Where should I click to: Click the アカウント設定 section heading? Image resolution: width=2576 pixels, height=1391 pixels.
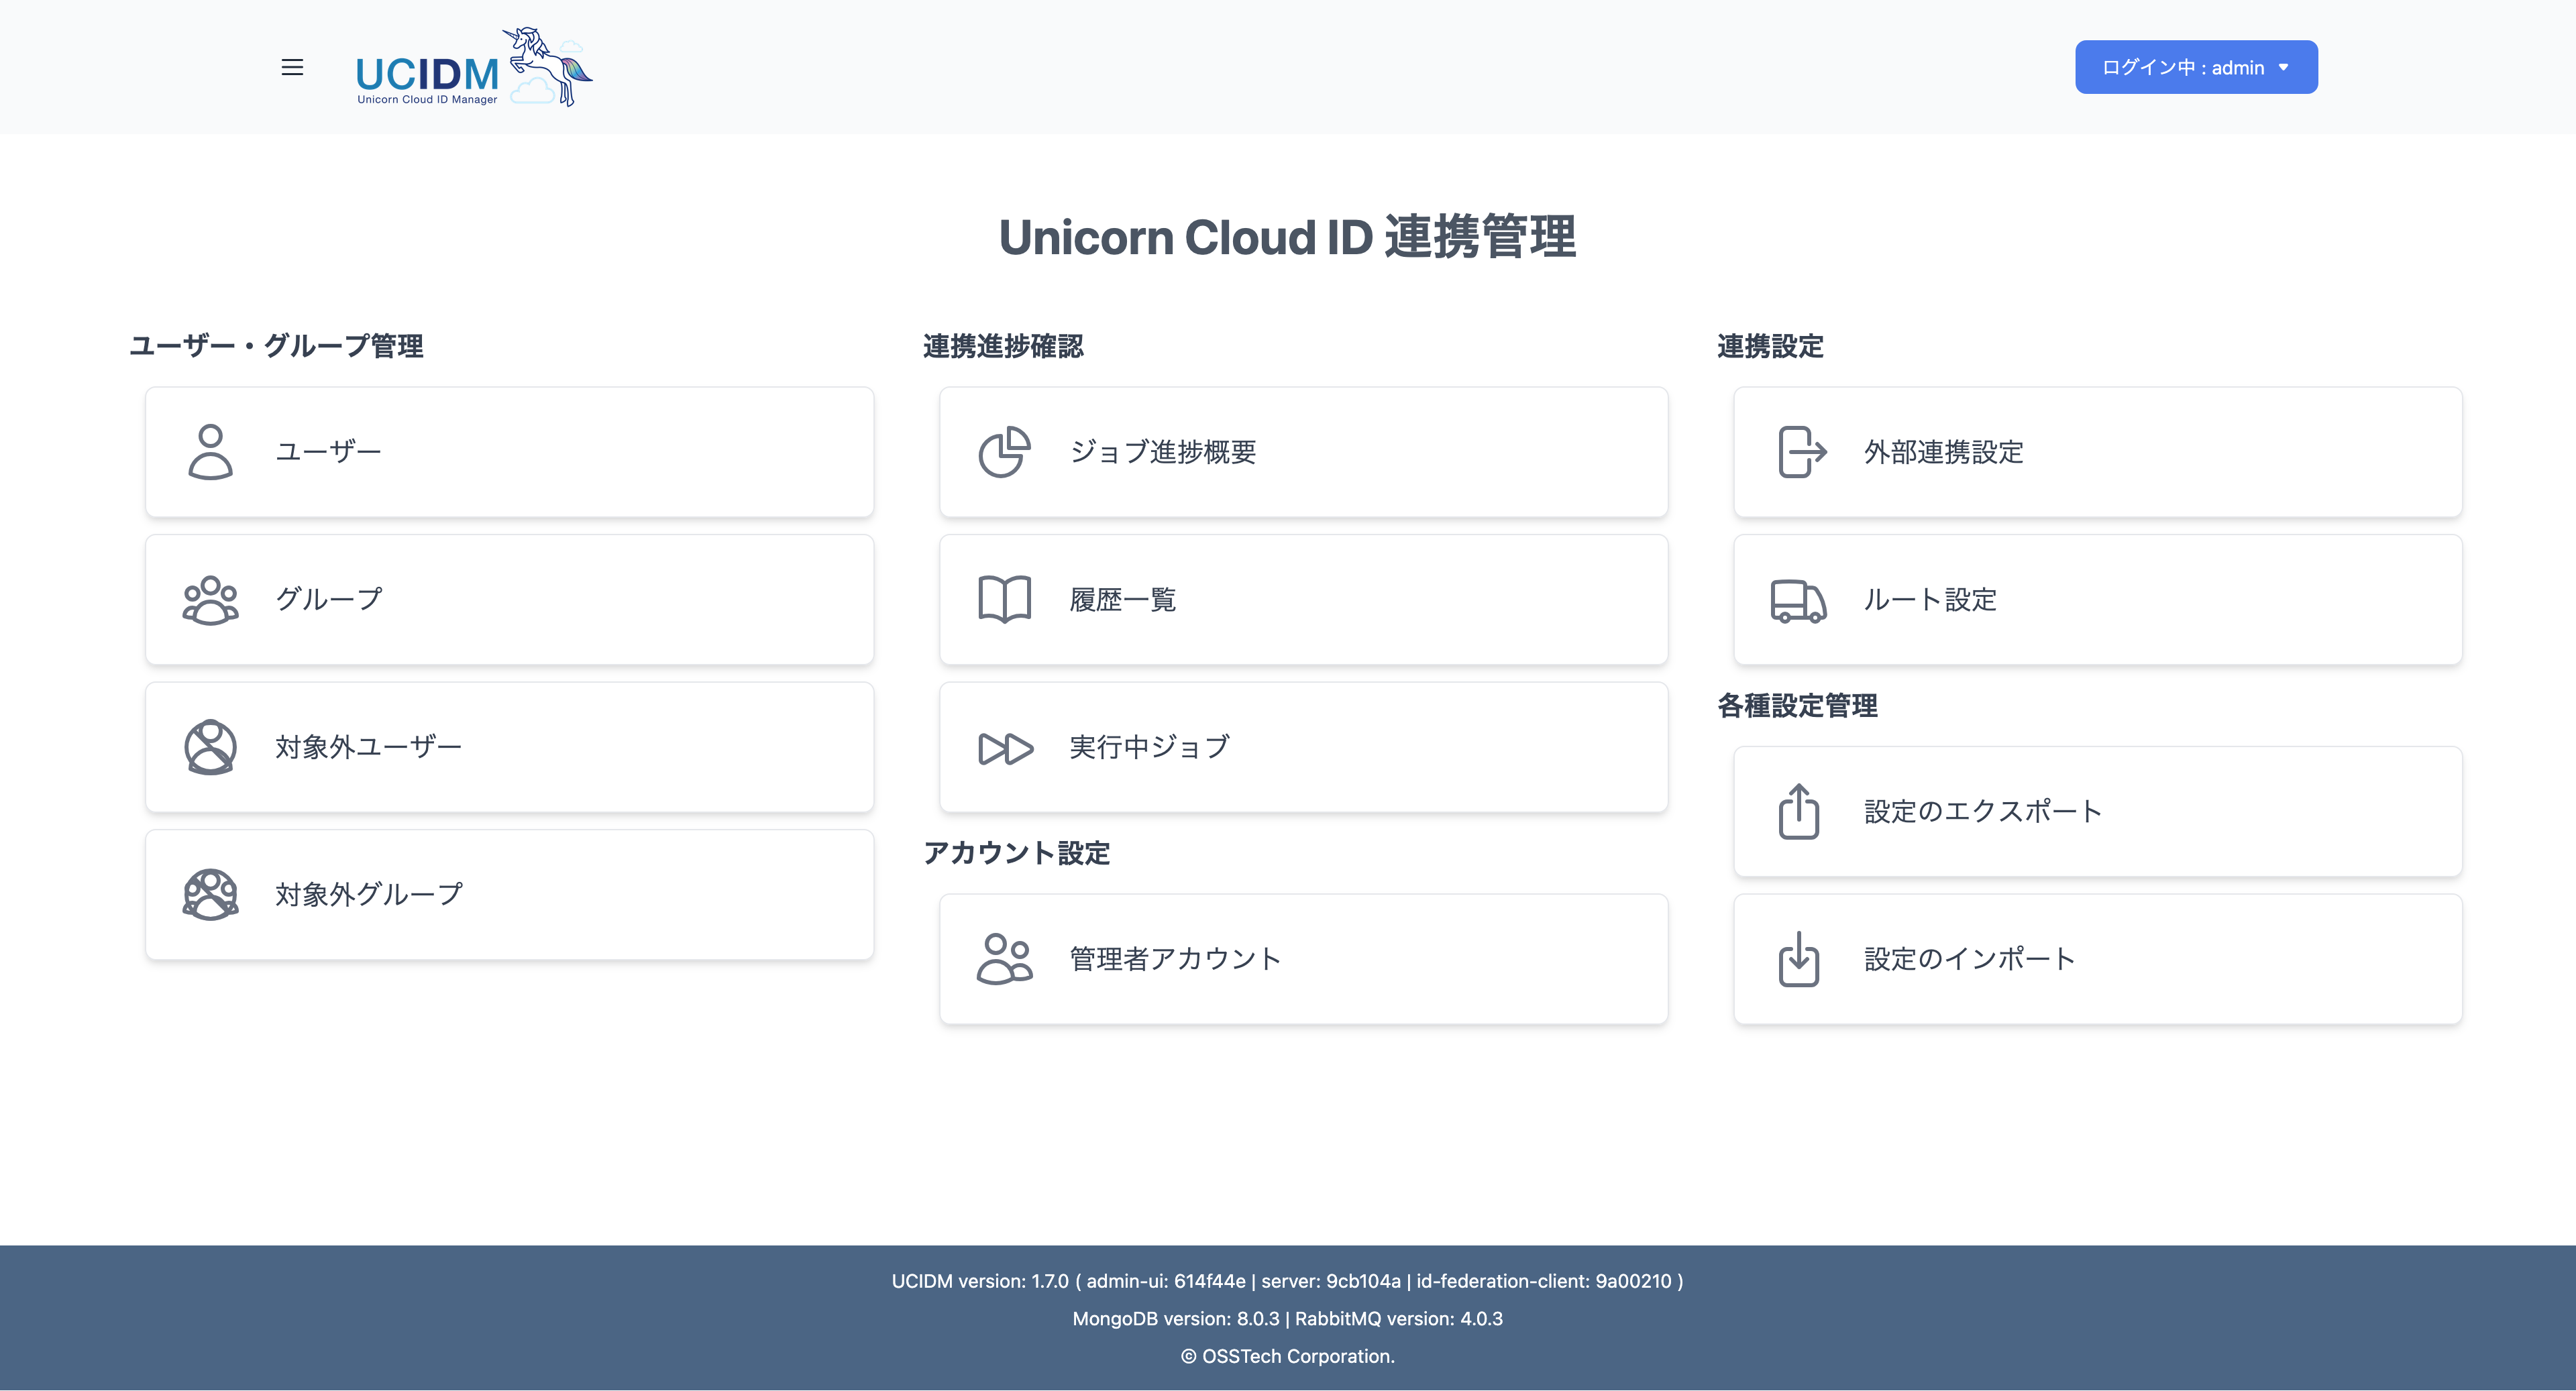pos(1017,853)
